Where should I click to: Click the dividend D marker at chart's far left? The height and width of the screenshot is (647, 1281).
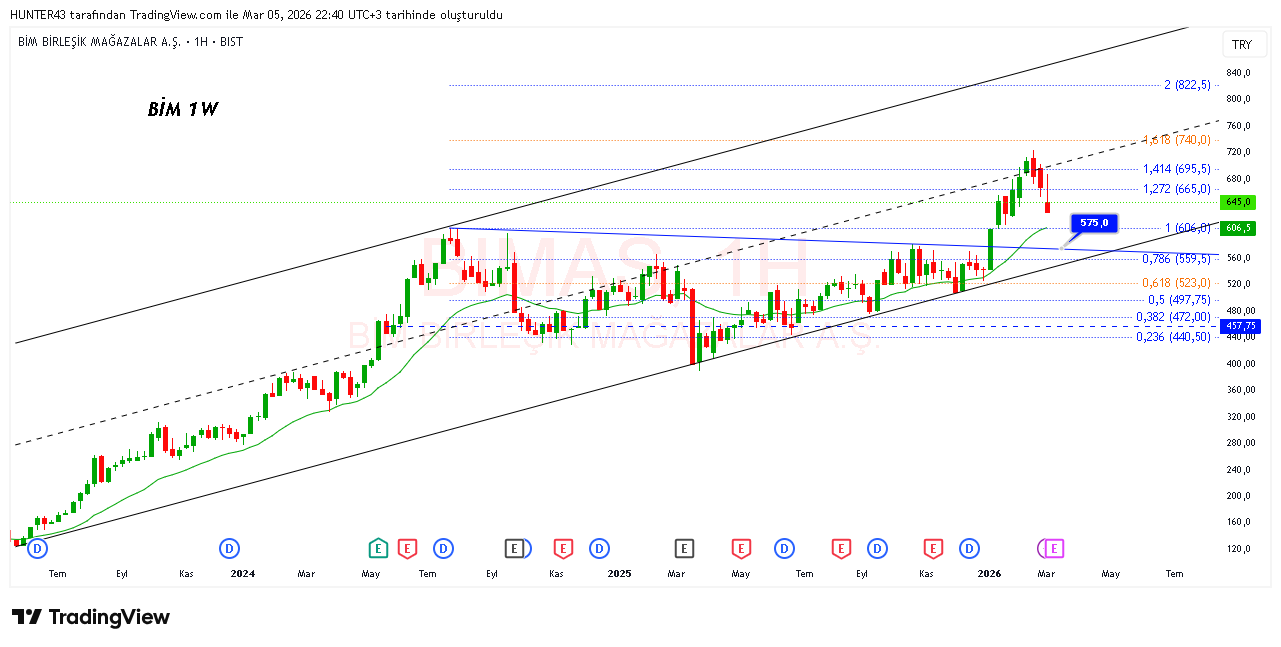coord(38,548)
